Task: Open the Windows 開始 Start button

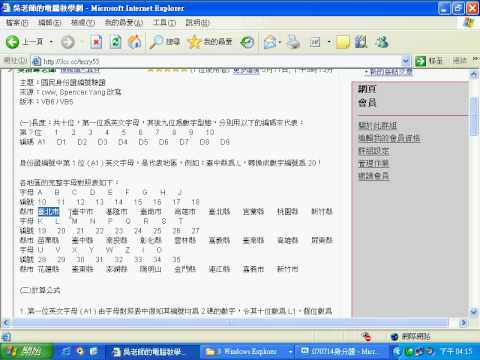Action: (26, 351)
